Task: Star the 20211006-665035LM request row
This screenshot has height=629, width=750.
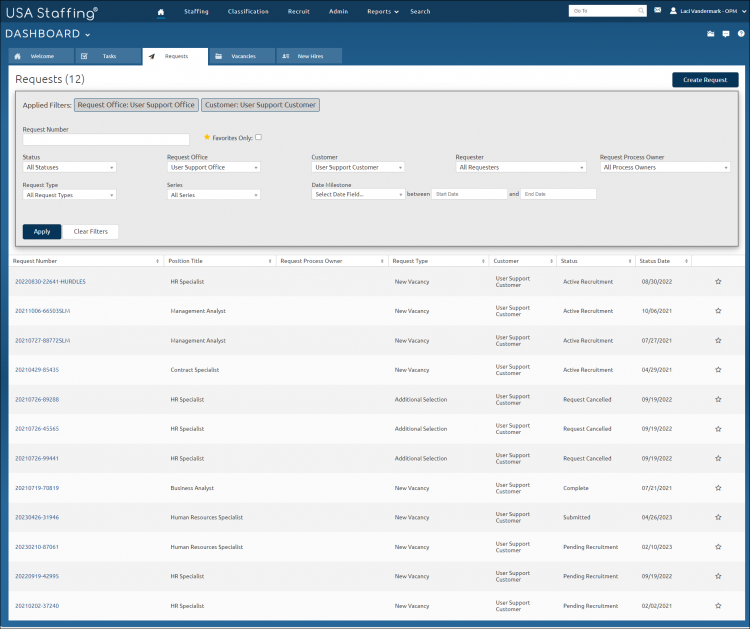Action: pyautogui.click(x=718, y=311)
